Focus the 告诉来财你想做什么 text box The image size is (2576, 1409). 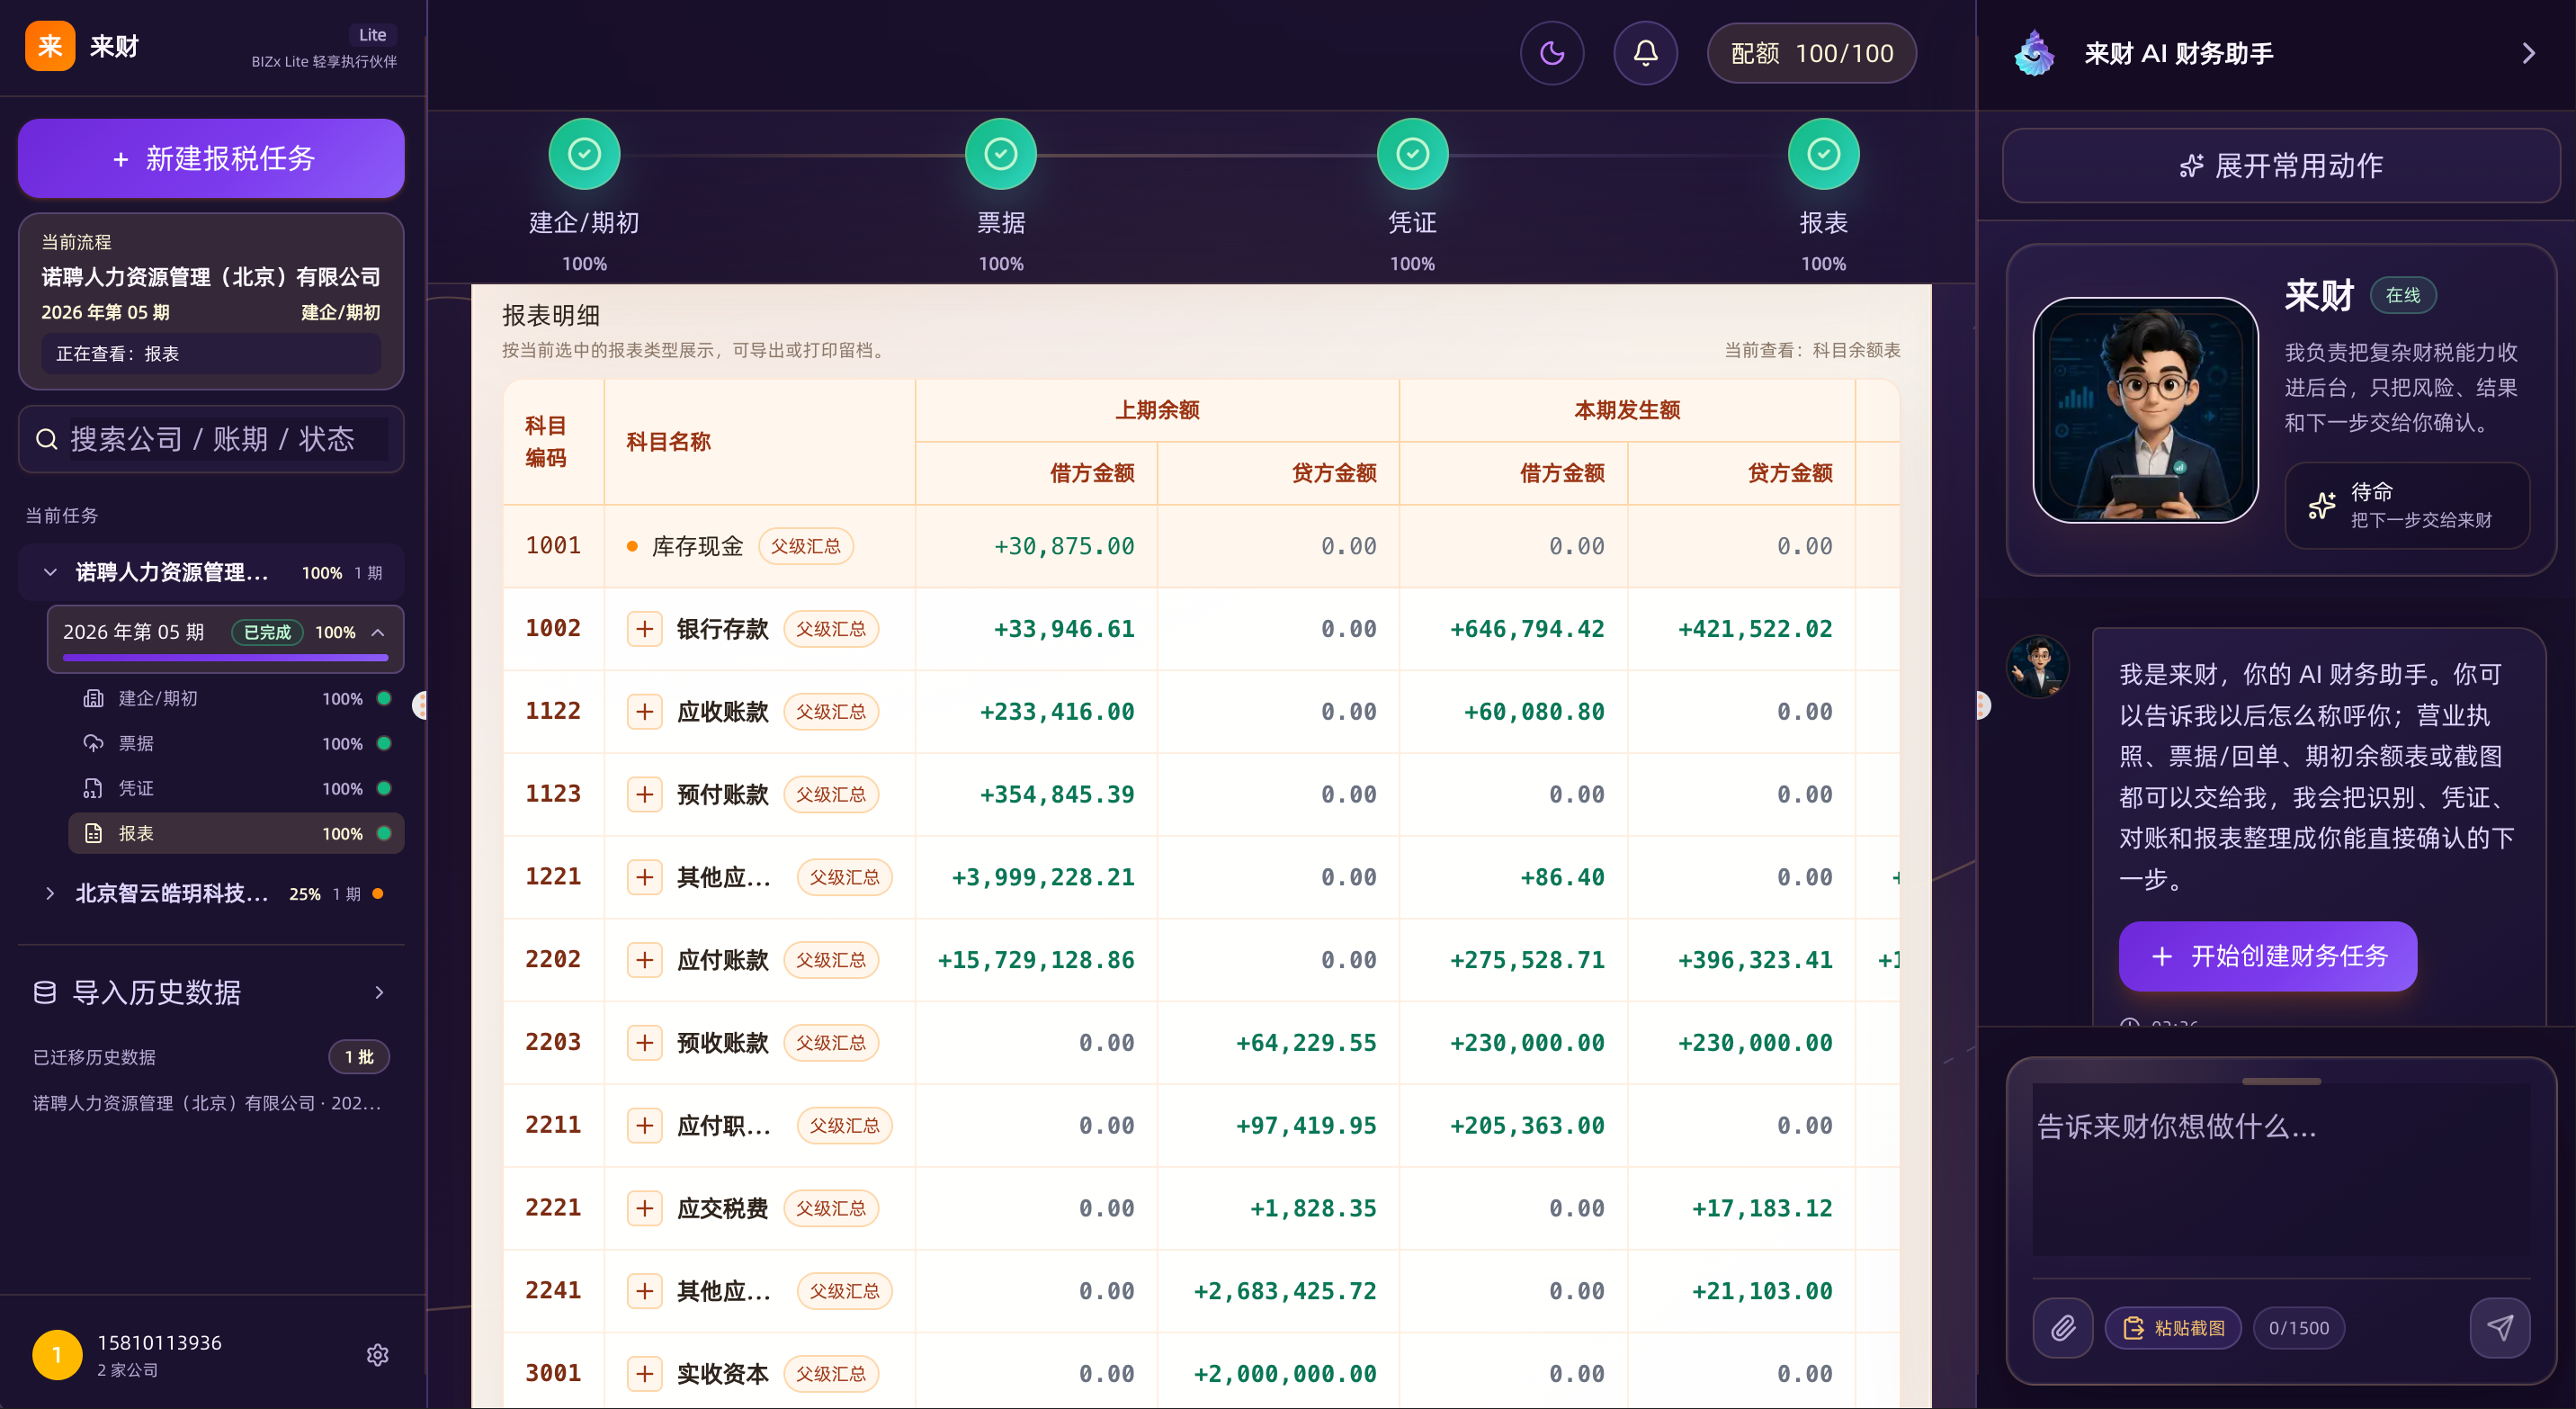(2280, 1170)
